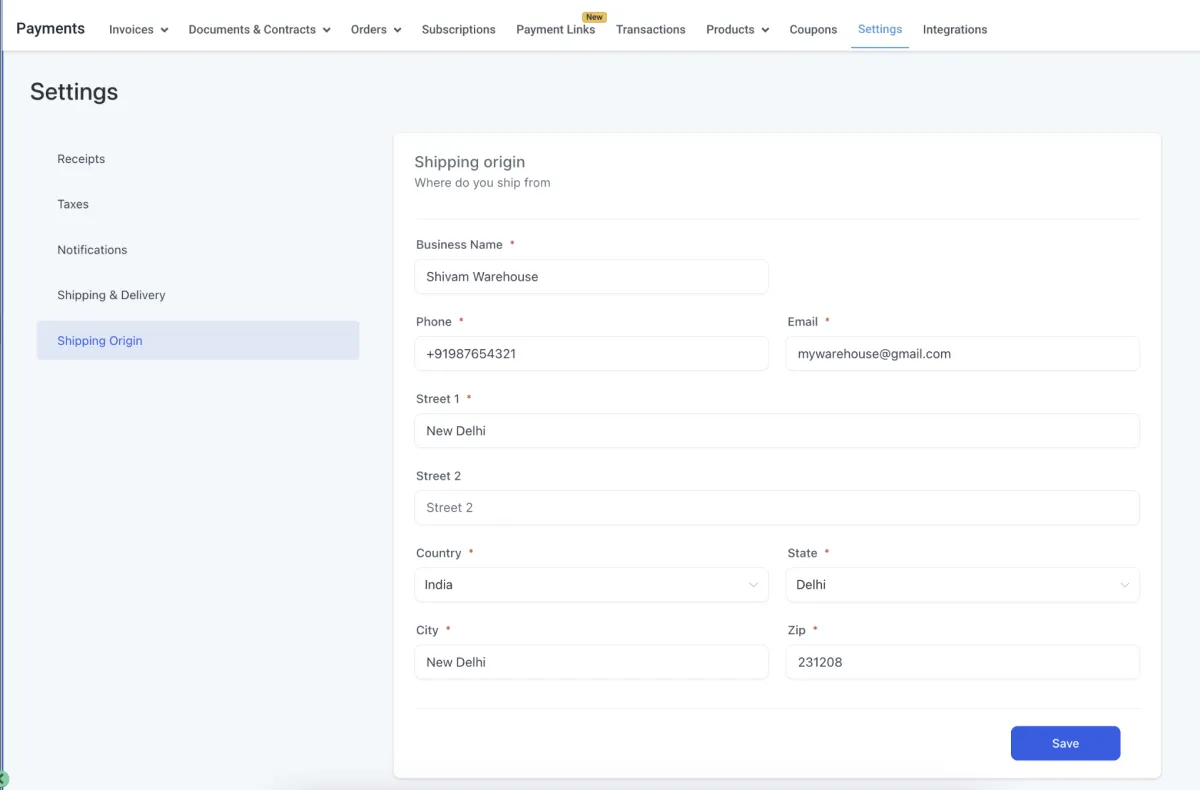The image size is (1200, 790).
Task: Click the Zip code field
Action: (x=962, y=662)
